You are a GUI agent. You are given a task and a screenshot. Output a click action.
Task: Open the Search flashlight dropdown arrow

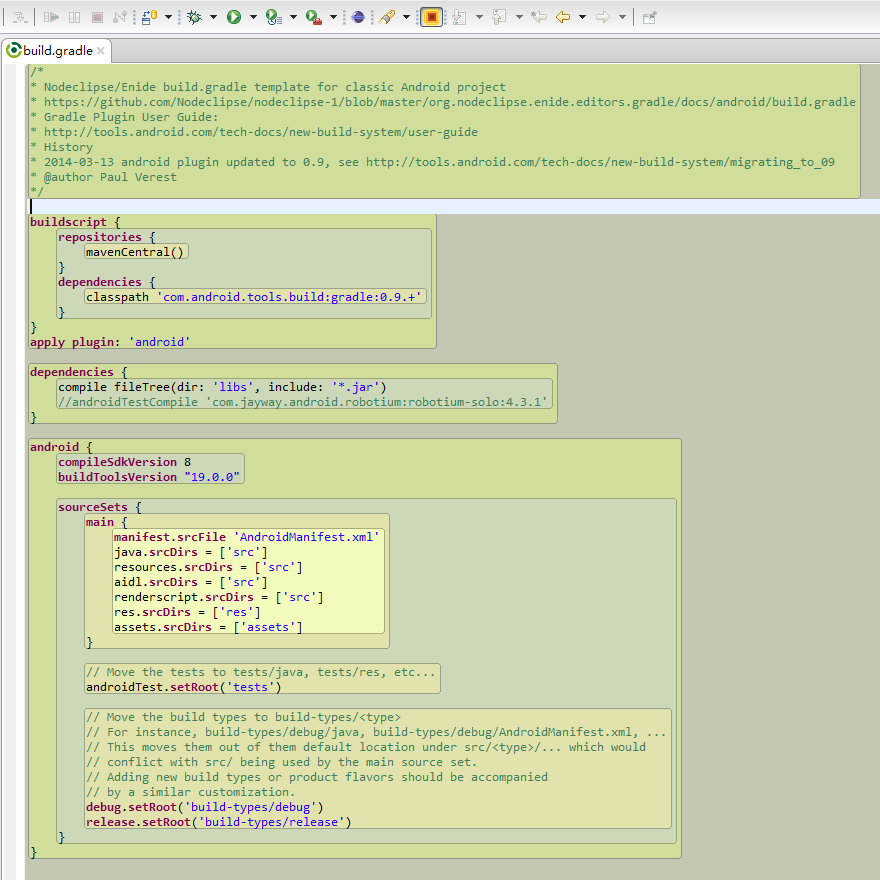coord(406,17)
